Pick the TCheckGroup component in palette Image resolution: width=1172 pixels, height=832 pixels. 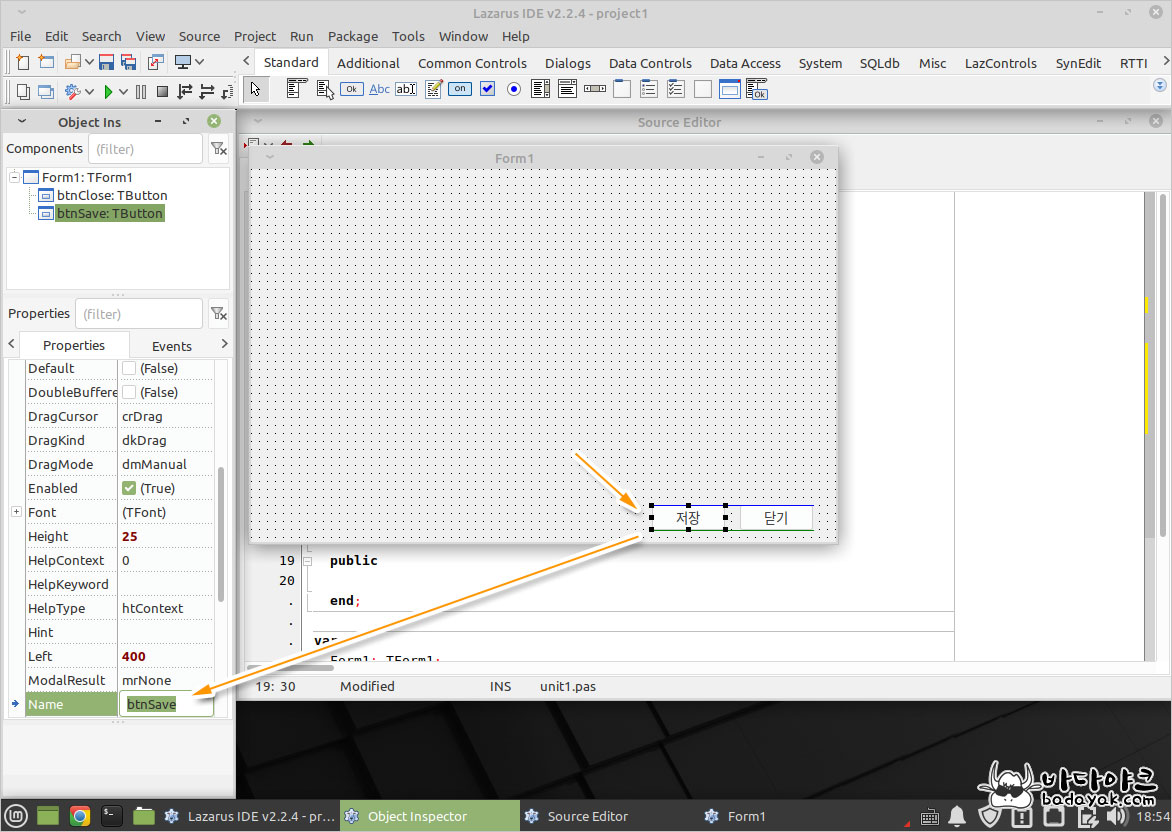click(676, 89)
